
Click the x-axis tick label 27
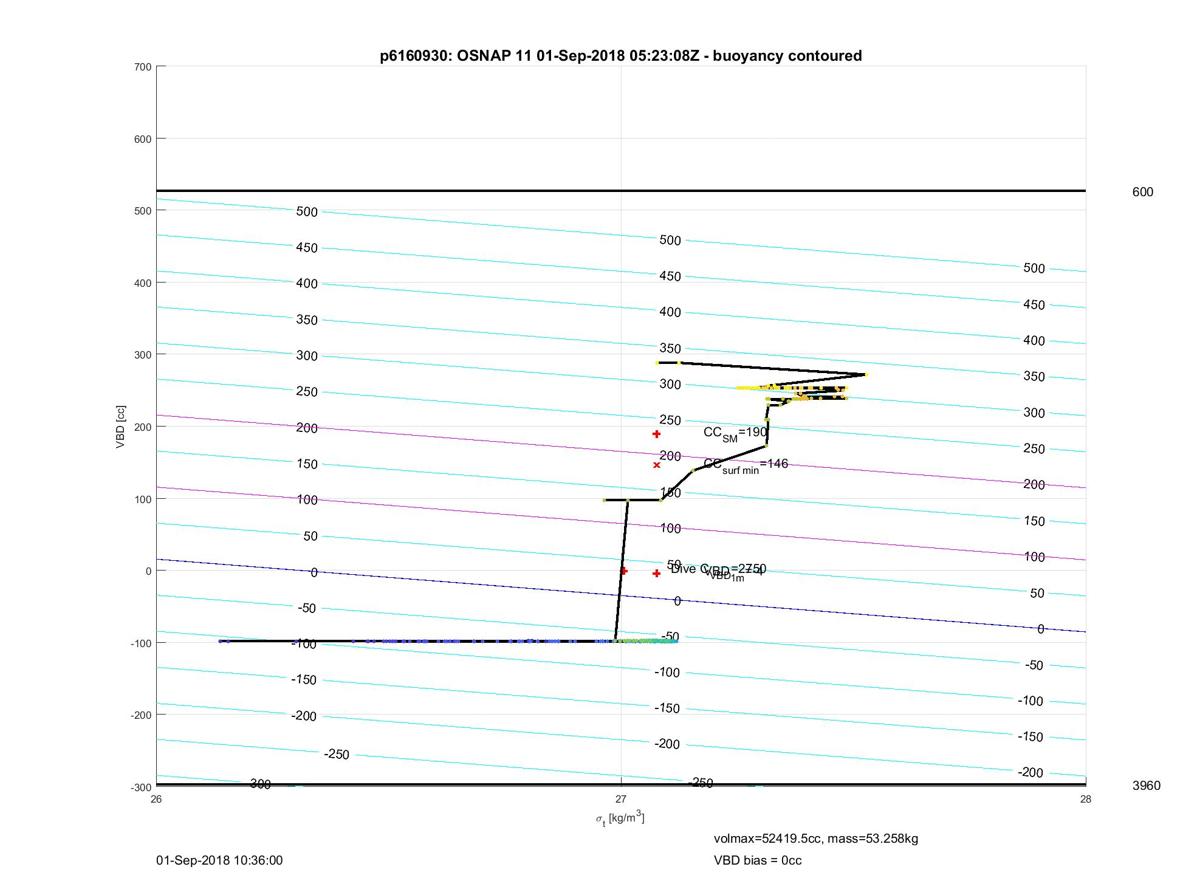(621, 799)
